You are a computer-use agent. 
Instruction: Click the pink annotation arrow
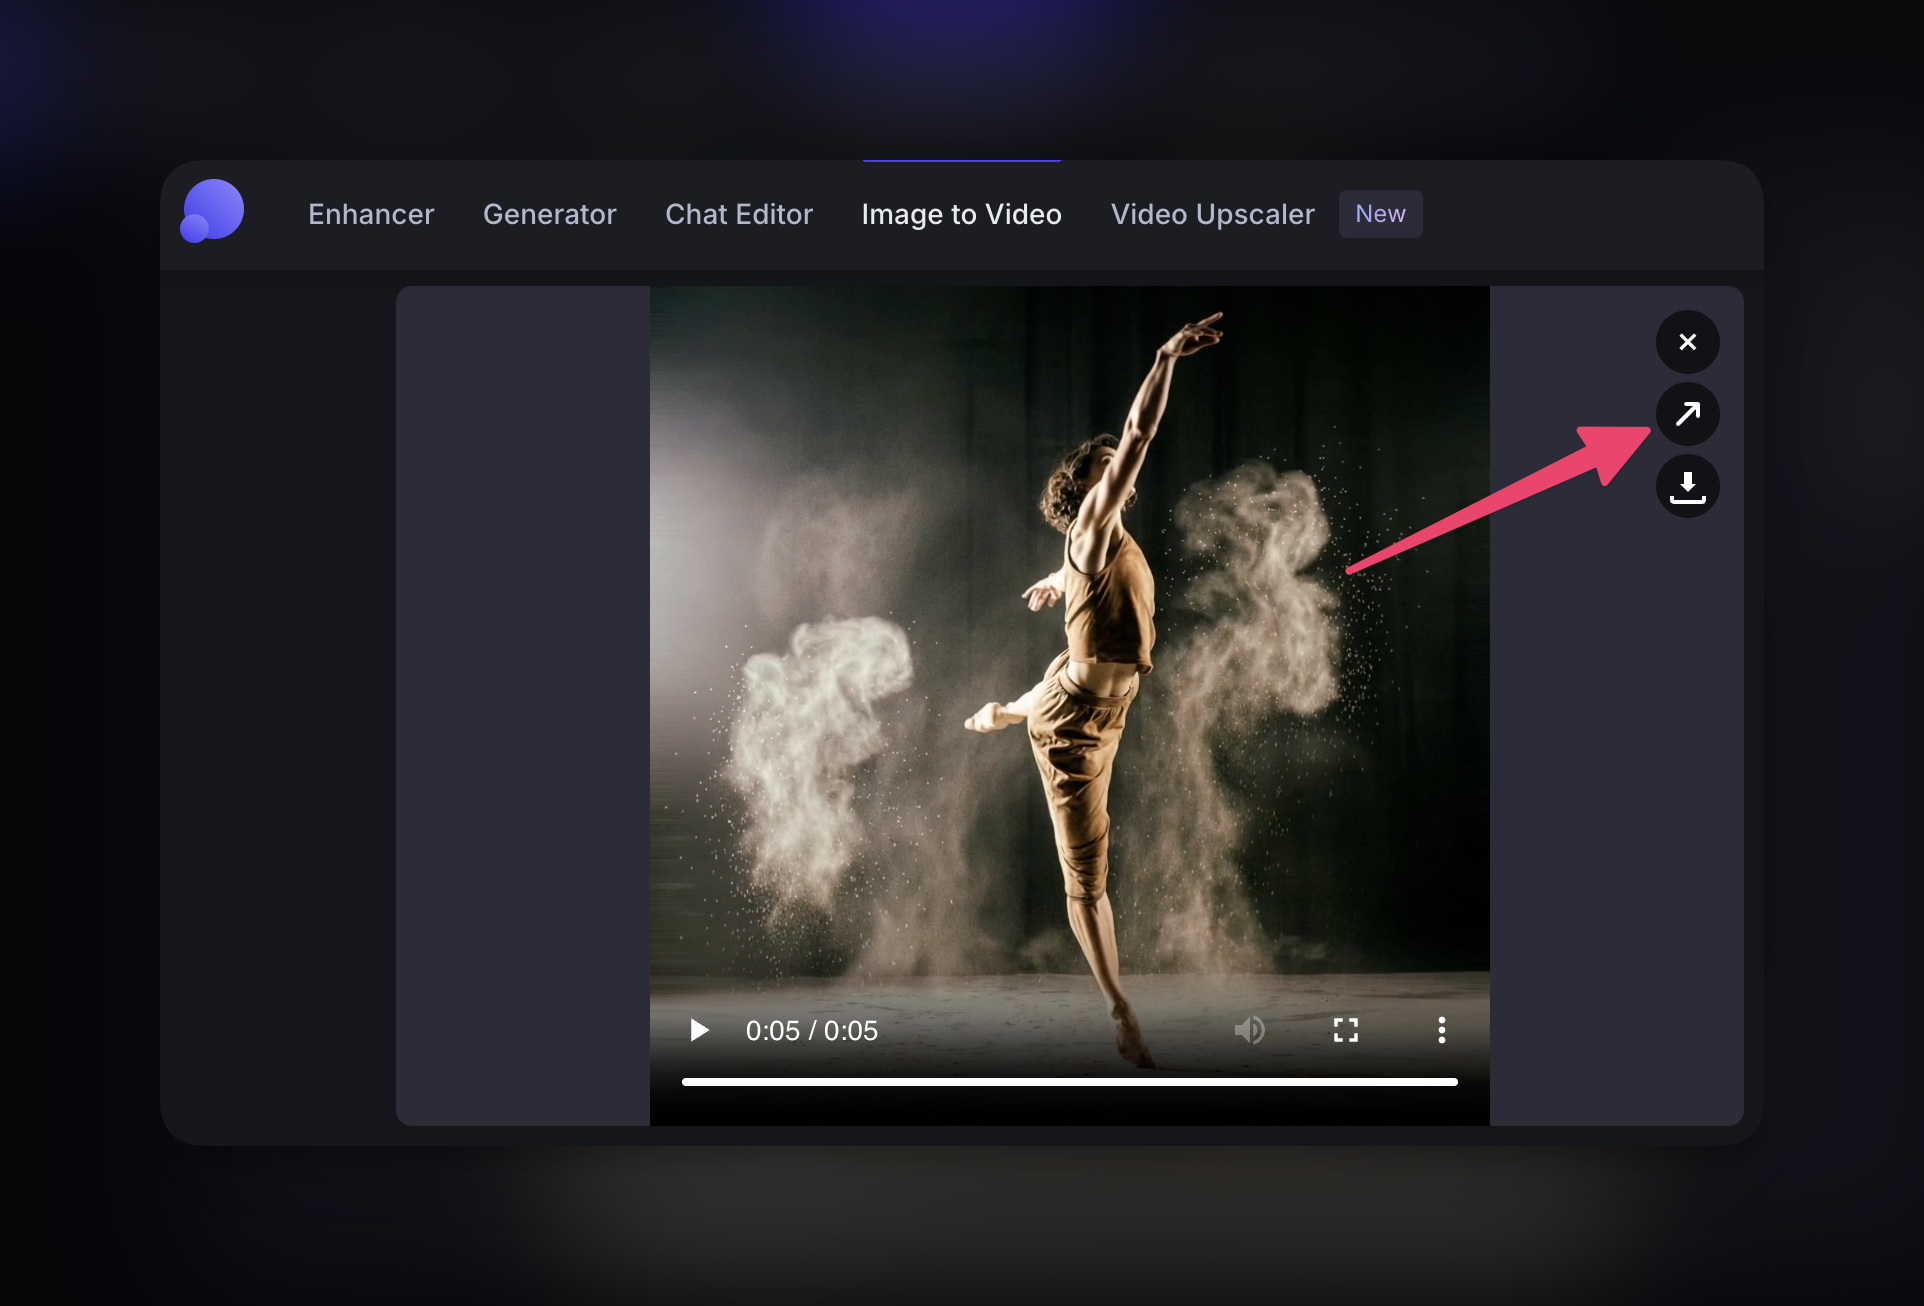1500,500
